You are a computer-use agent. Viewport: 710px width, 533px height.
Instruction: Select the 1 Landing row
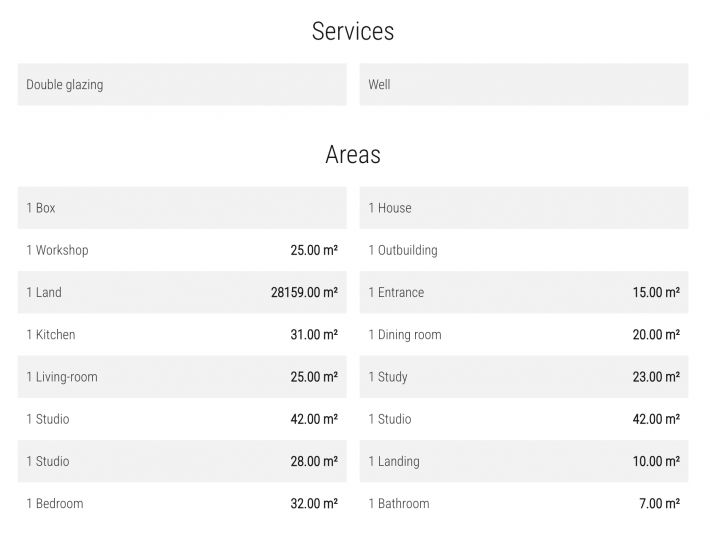[x=524, y=461]
